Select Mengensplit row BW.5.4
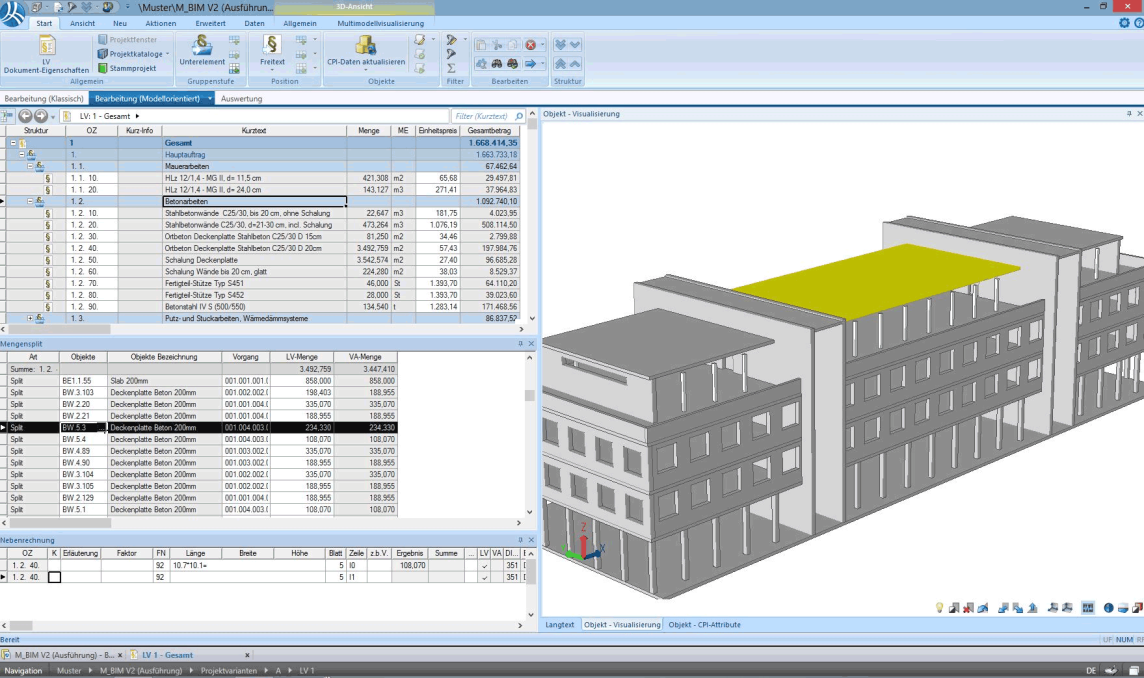This screenshot has height=678, width=1144. tap(198, 439)
